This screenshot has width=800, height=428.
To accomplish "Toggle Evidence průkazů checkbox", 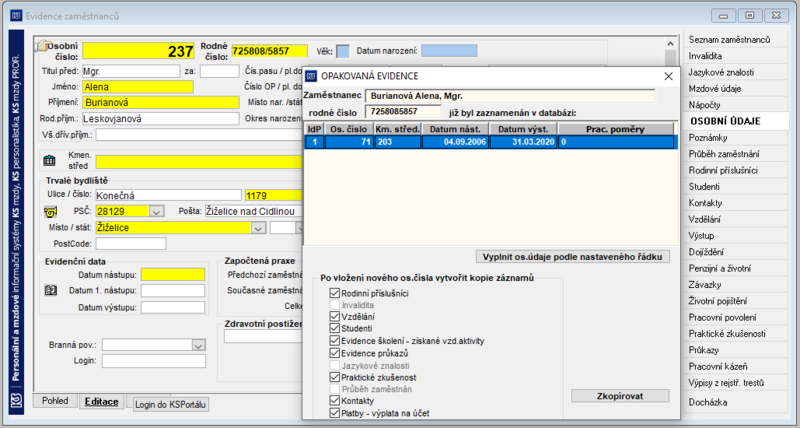I will pos(335,353).
